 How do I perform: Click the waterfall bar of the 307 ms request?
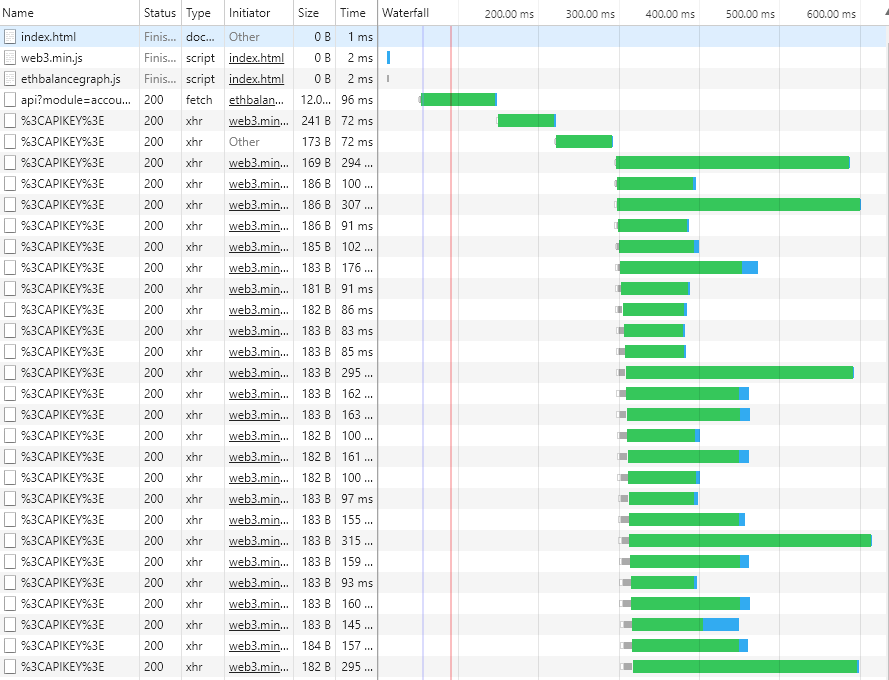[738, 205]
